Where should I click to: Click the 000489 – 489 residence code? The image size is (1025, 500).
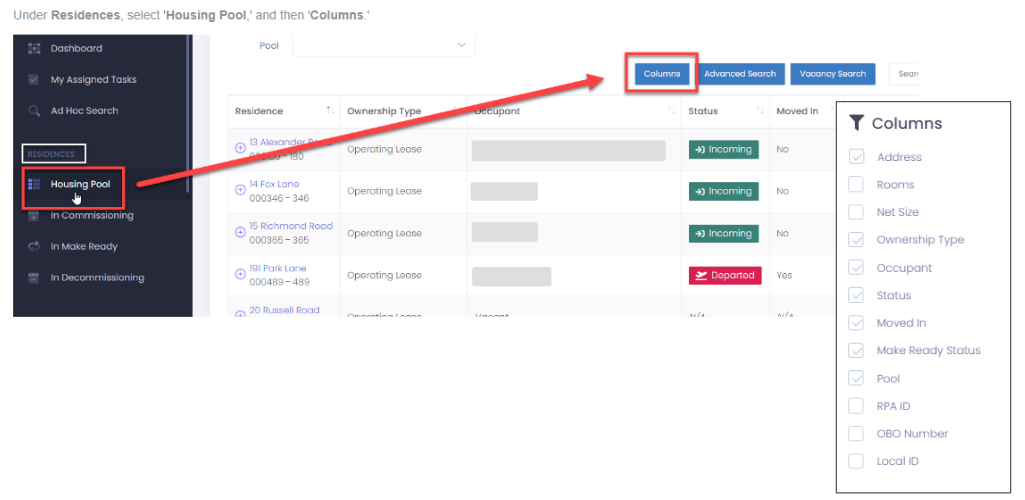[x=279, y=282]
